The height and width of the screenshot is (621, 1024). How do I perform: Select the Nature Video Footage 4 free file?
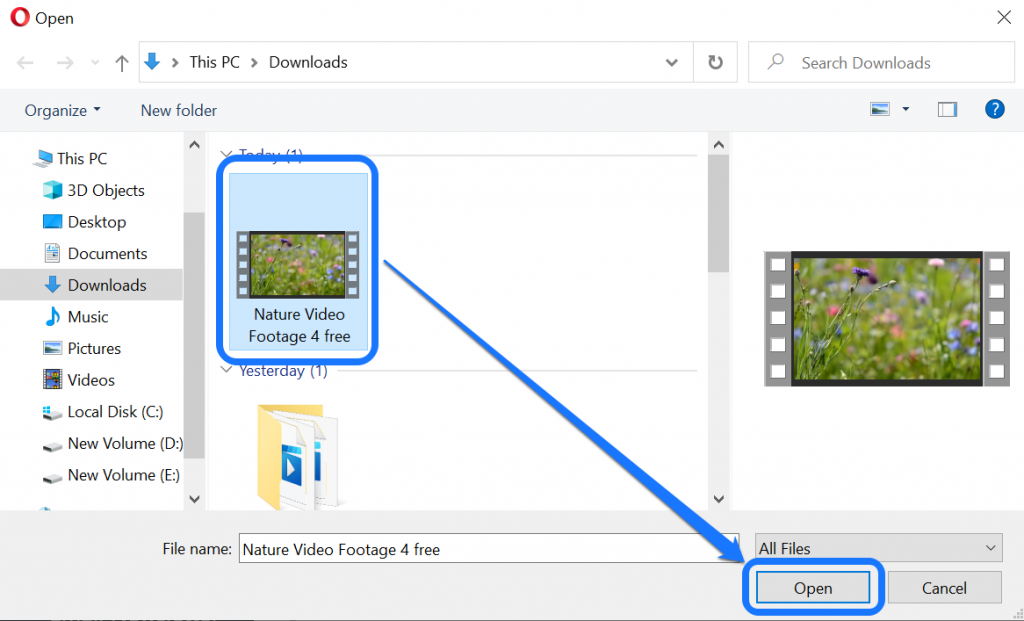tap(298, 261)
